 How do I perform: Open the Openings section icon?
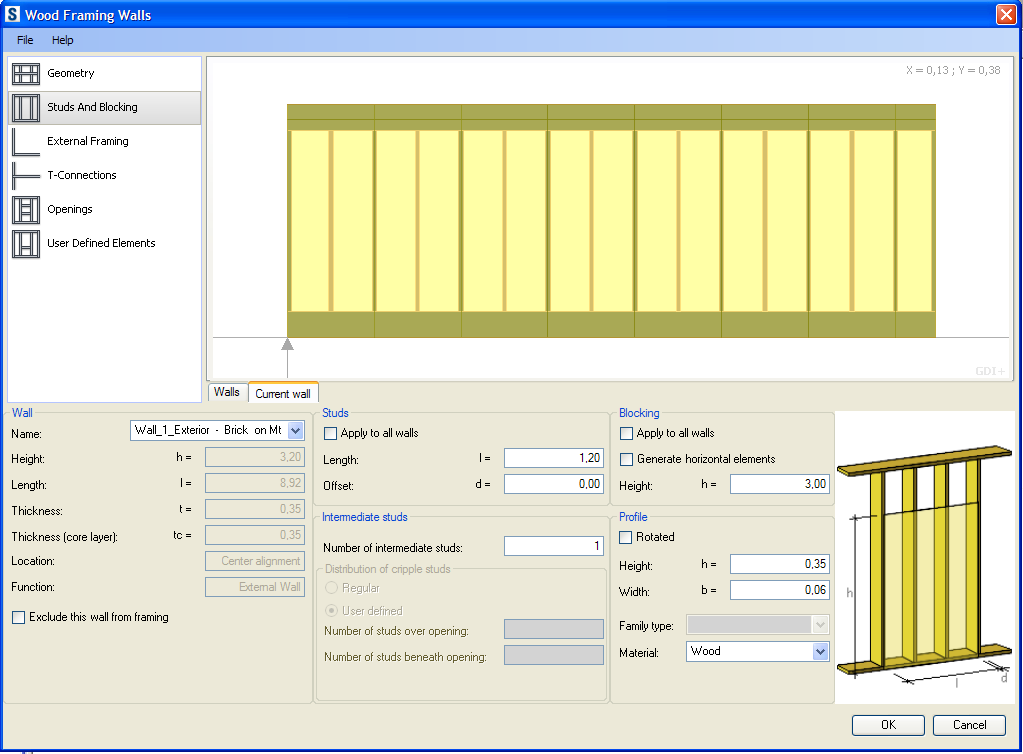26,209
